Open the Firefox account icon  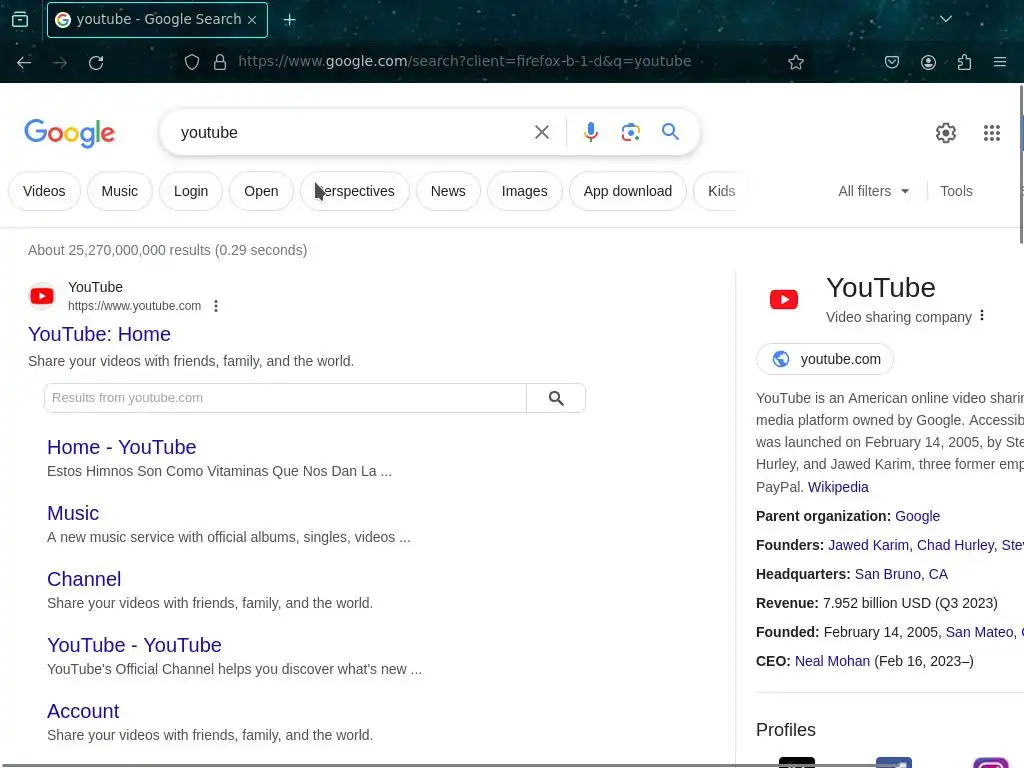[928, 62]
